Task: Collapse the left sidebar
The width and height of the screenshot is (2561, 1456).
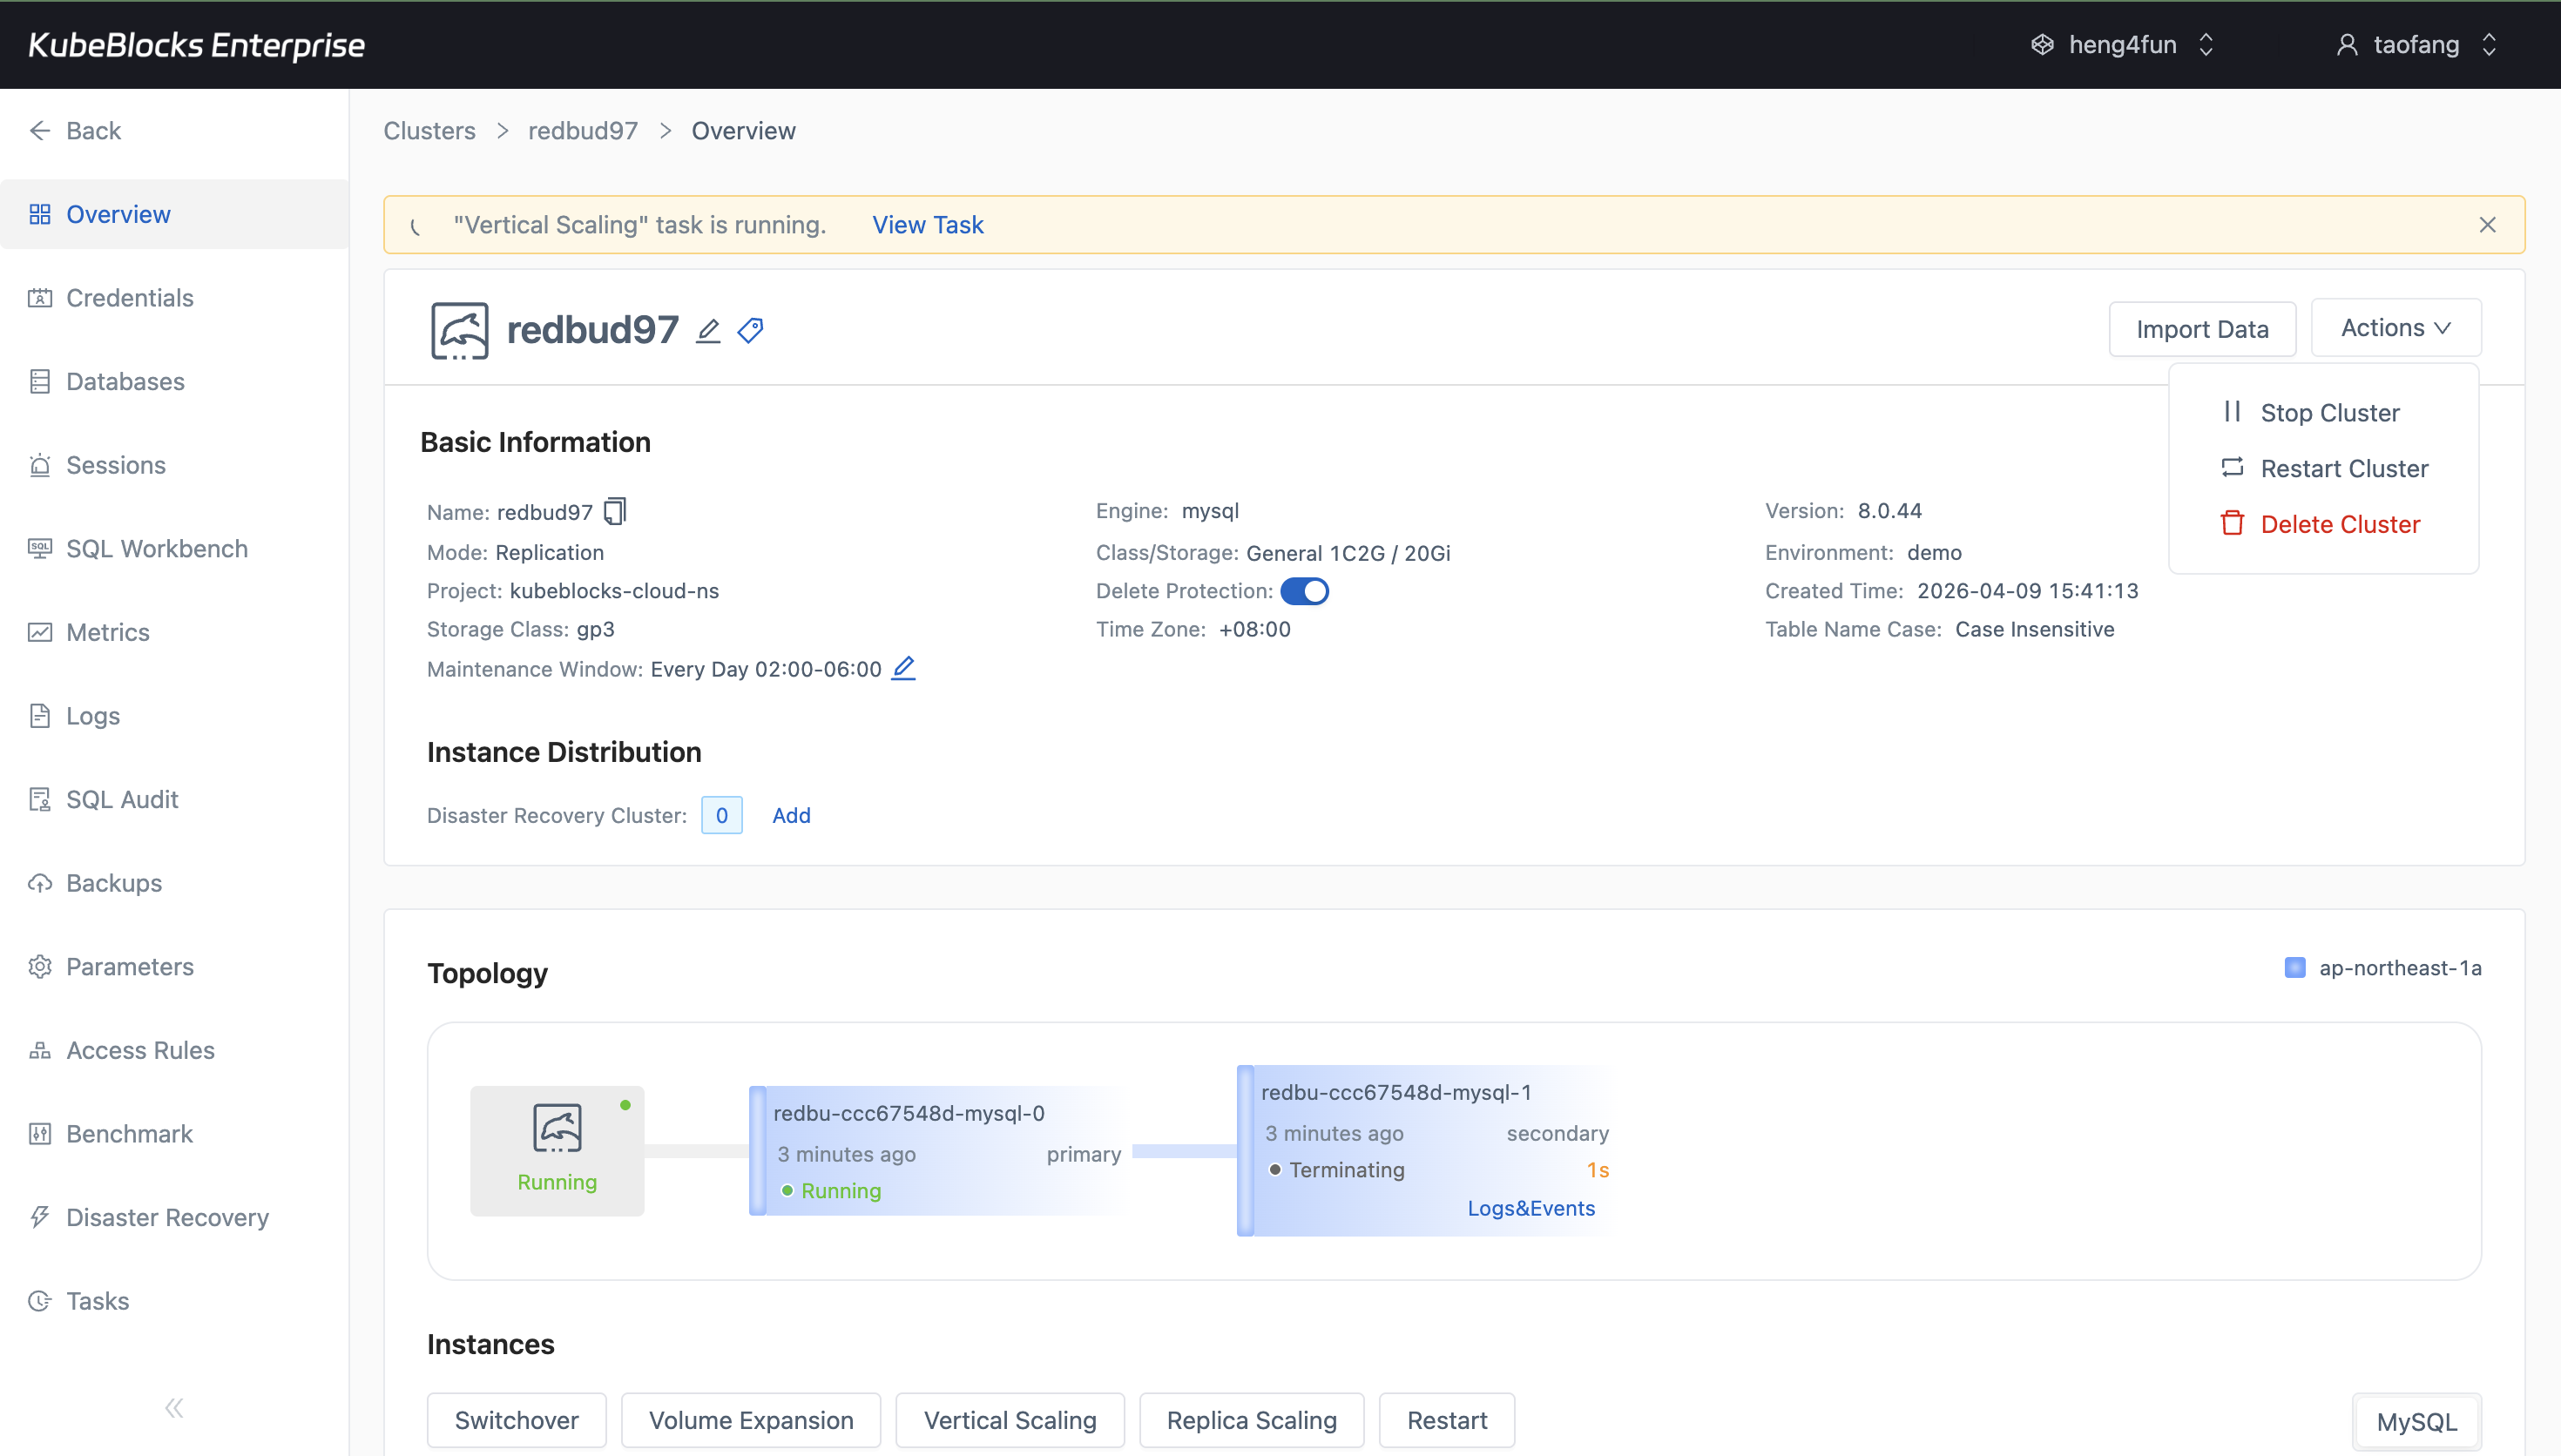Action: 173,1406
